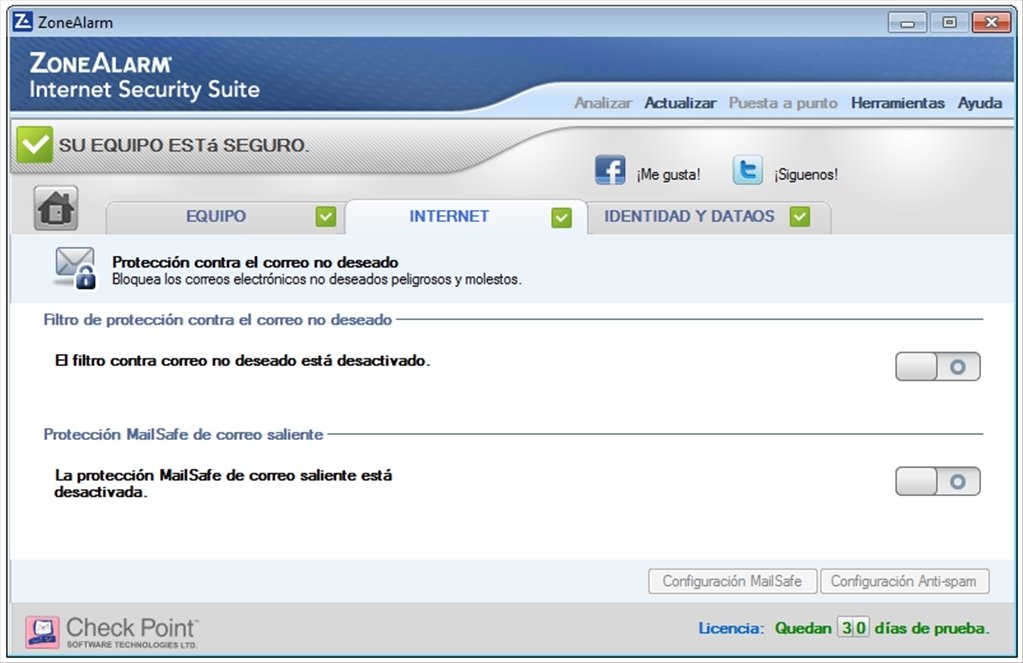Open the Home screen house icon
This screenshot has height=663, width=1023.
coord(56,208)
